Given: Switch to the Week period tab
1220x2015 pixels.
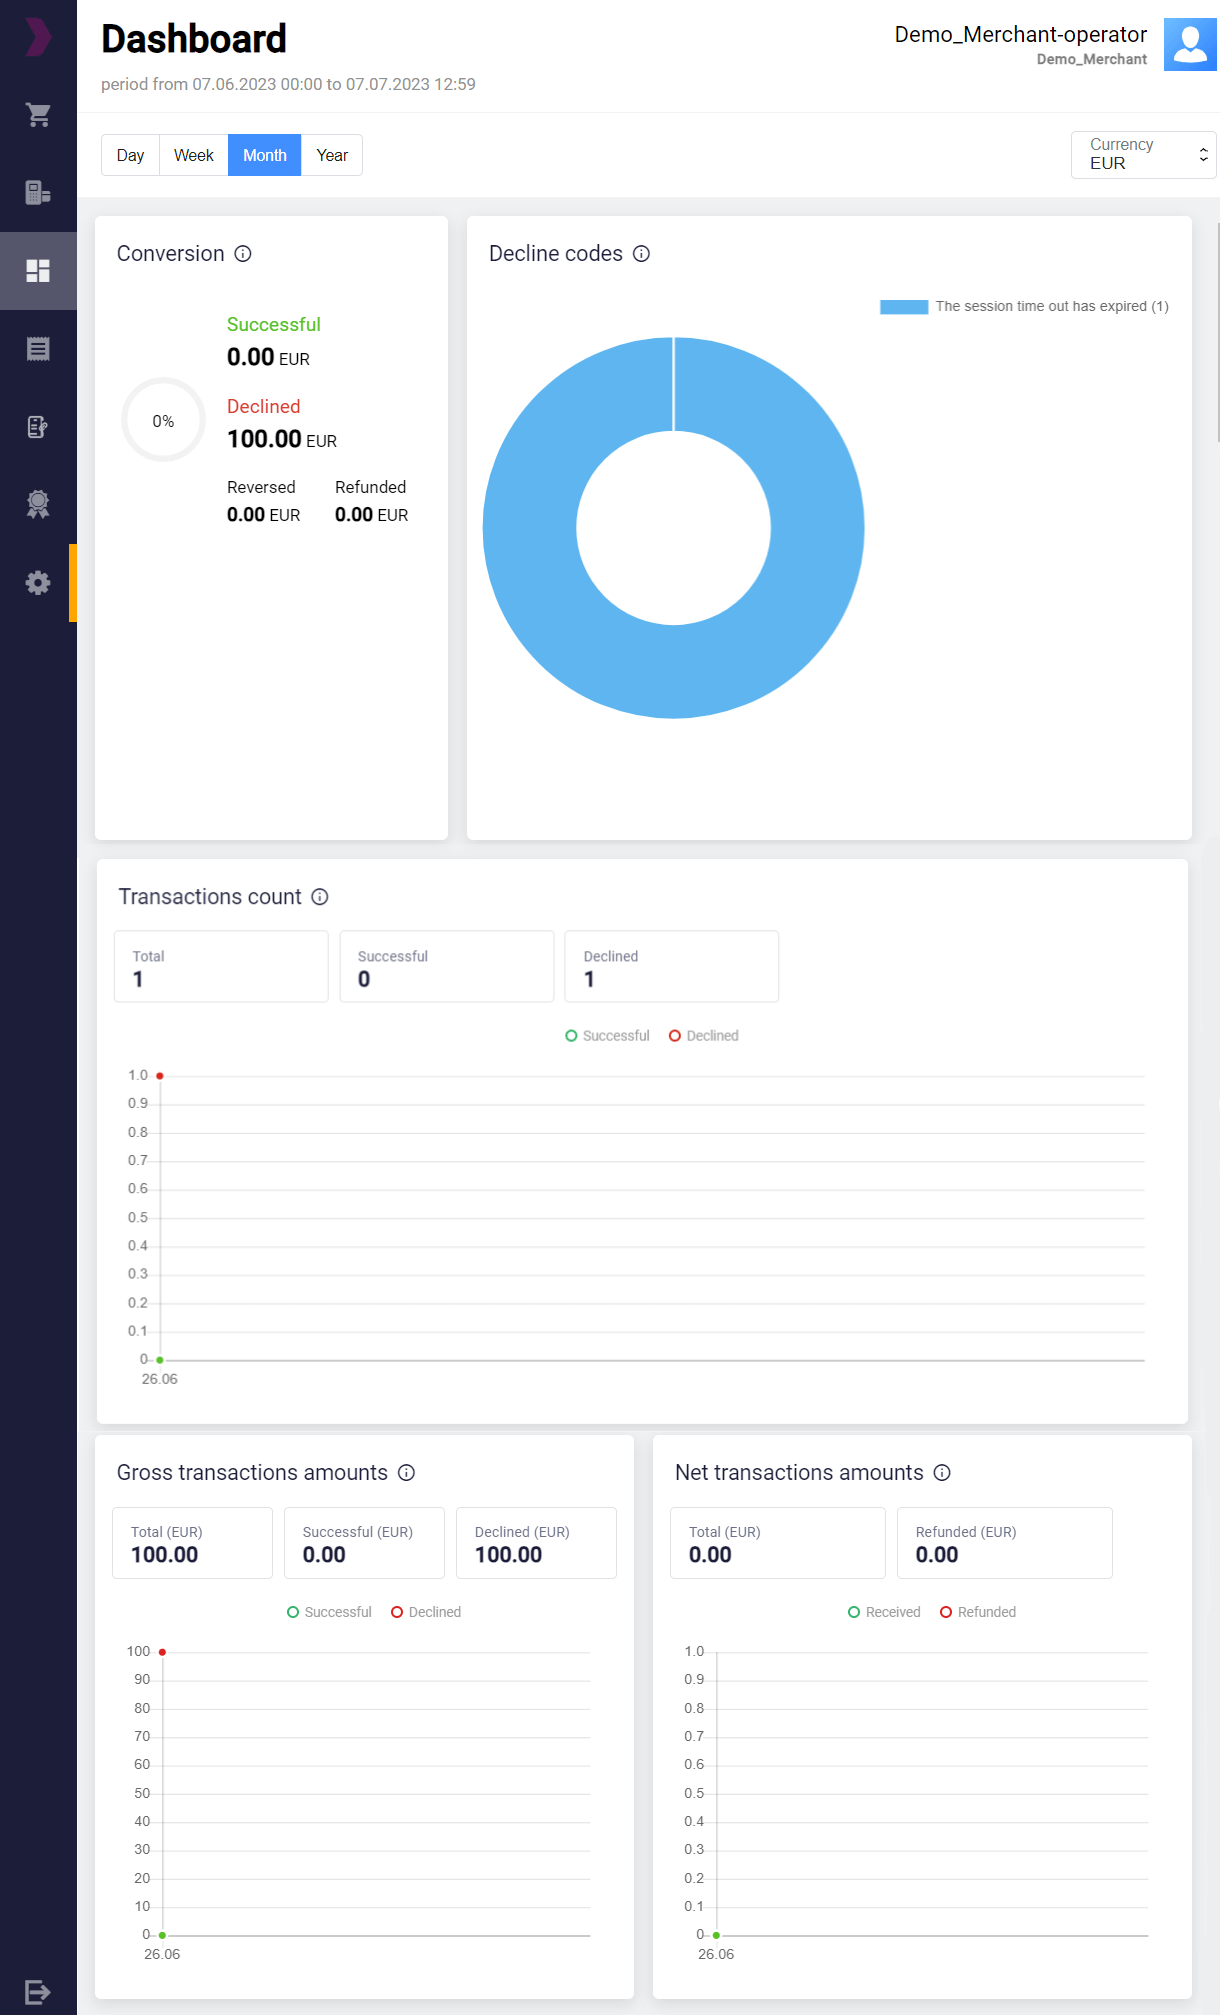Looking at the screenshot, I should click(193, 155).
